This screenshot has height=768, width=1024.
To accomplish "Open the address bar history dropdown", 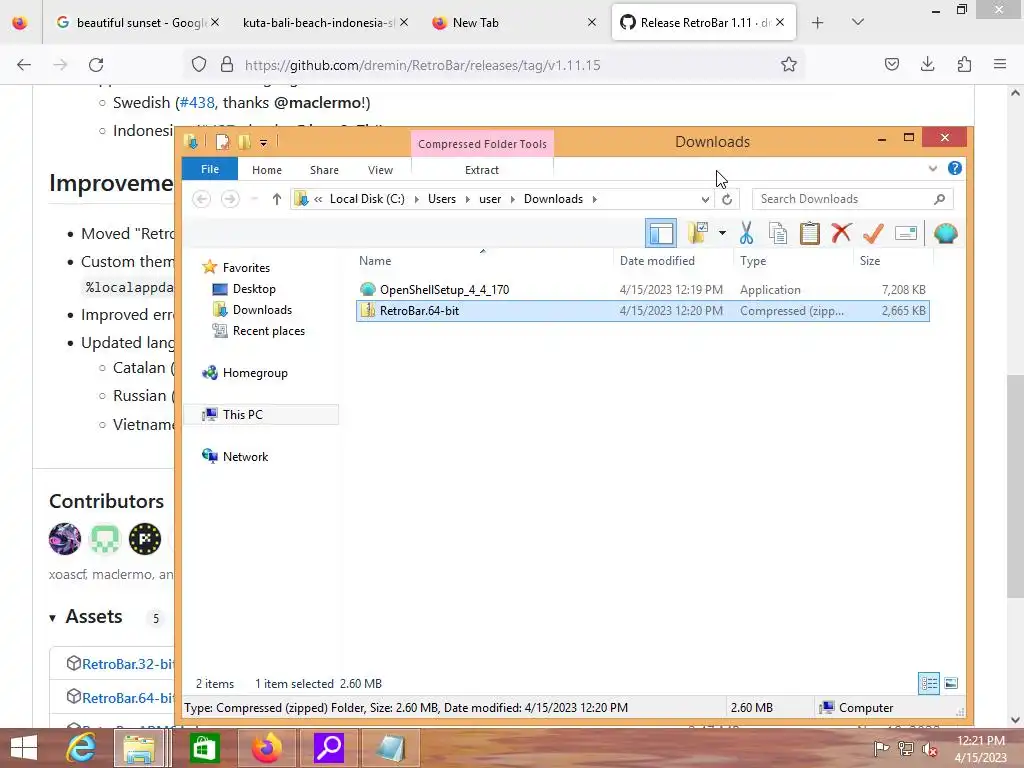I will point(705,199).
